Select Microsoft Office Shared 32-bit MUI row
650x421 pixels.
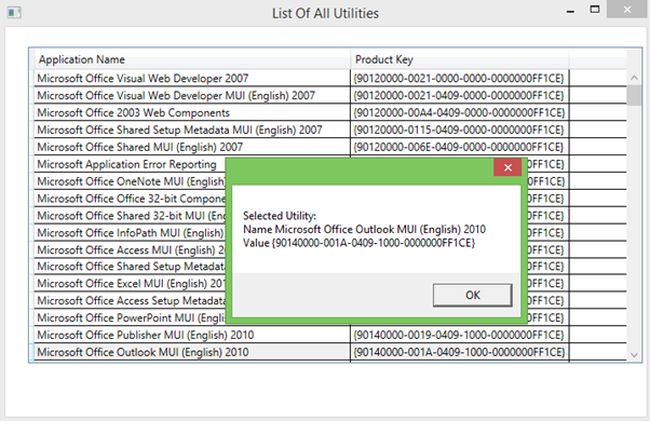(130, 215)
